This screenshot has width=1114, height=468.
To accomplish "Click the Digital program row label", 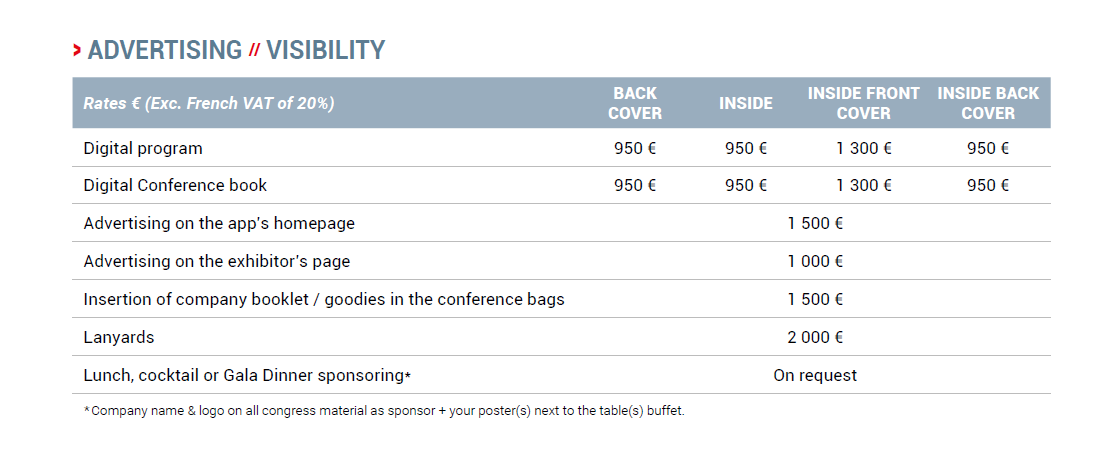I will pyautogui.click(x=143, y=148).
